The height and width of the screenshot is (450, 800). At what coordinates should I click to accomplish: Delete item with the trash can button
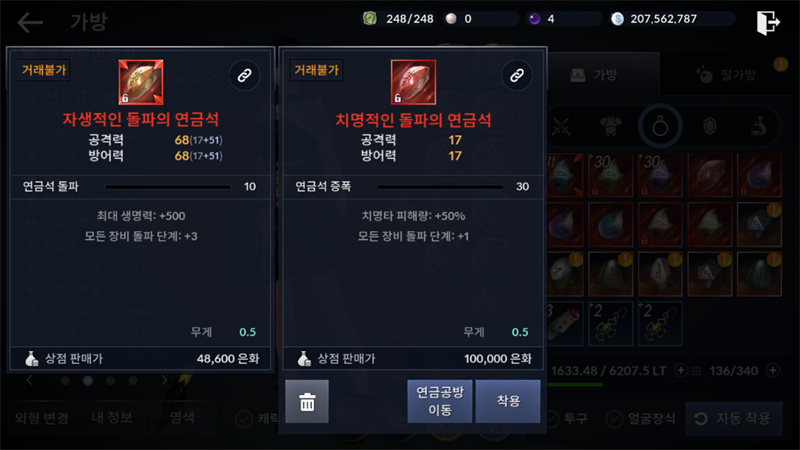307,402
